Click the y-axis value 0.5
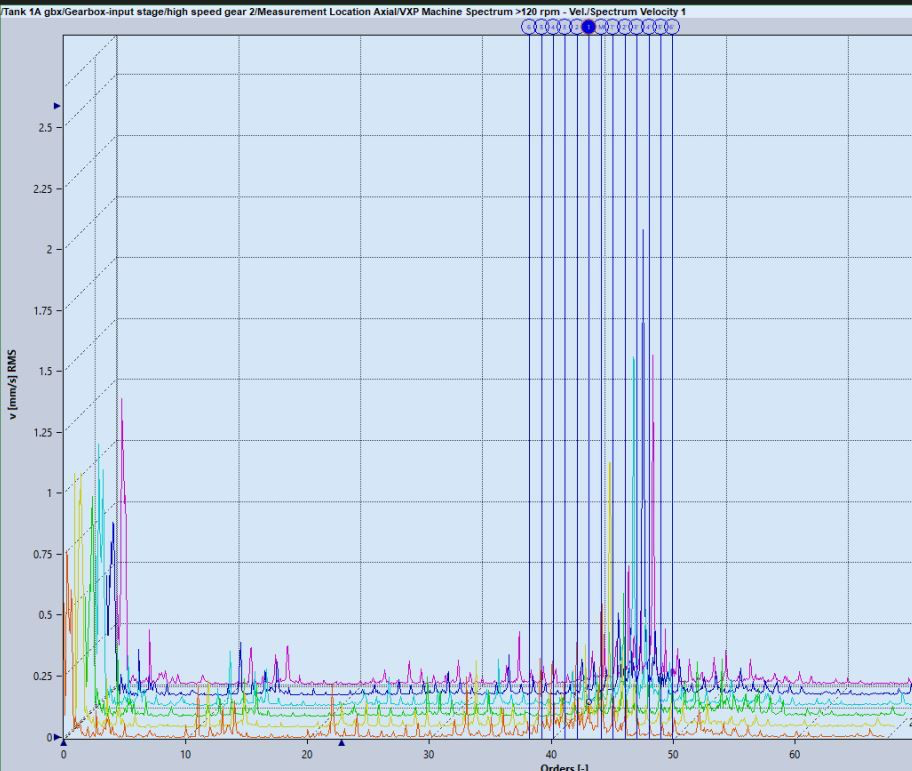Image resolution: width=912 pixels, height=771 pixels. tap(45, 615)
